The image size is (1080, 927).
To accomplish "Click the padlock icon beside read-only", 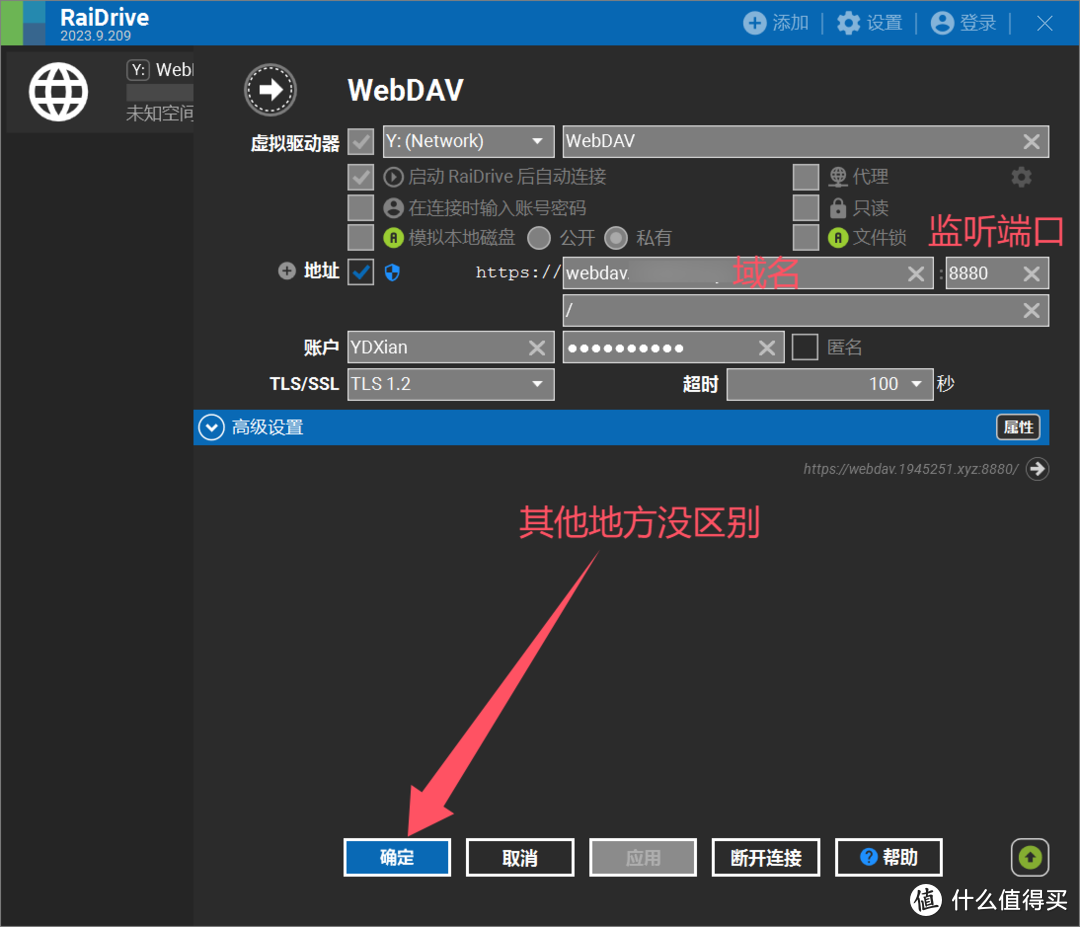I will click(838, 207).
